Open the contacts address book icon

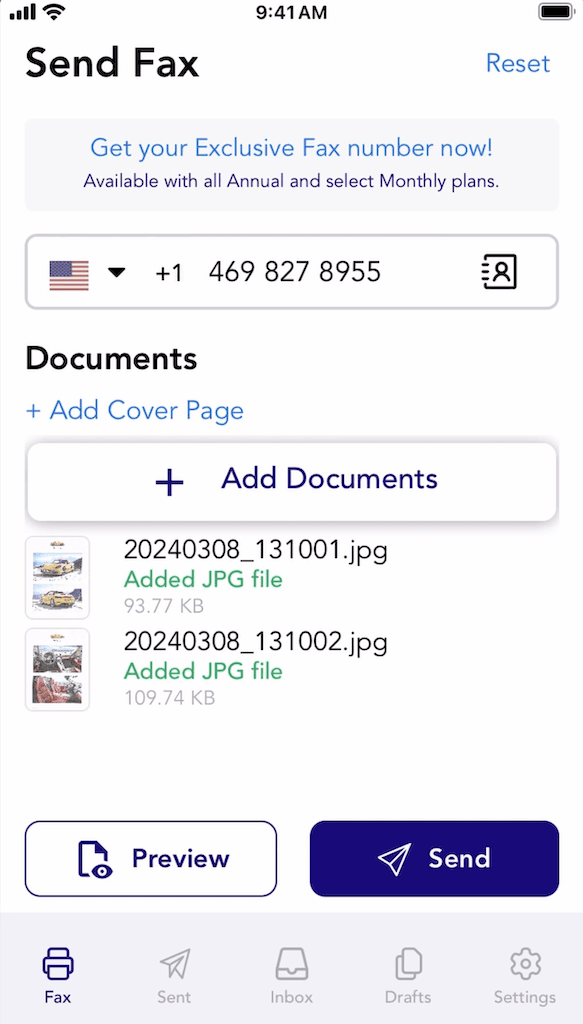point(499,272)
